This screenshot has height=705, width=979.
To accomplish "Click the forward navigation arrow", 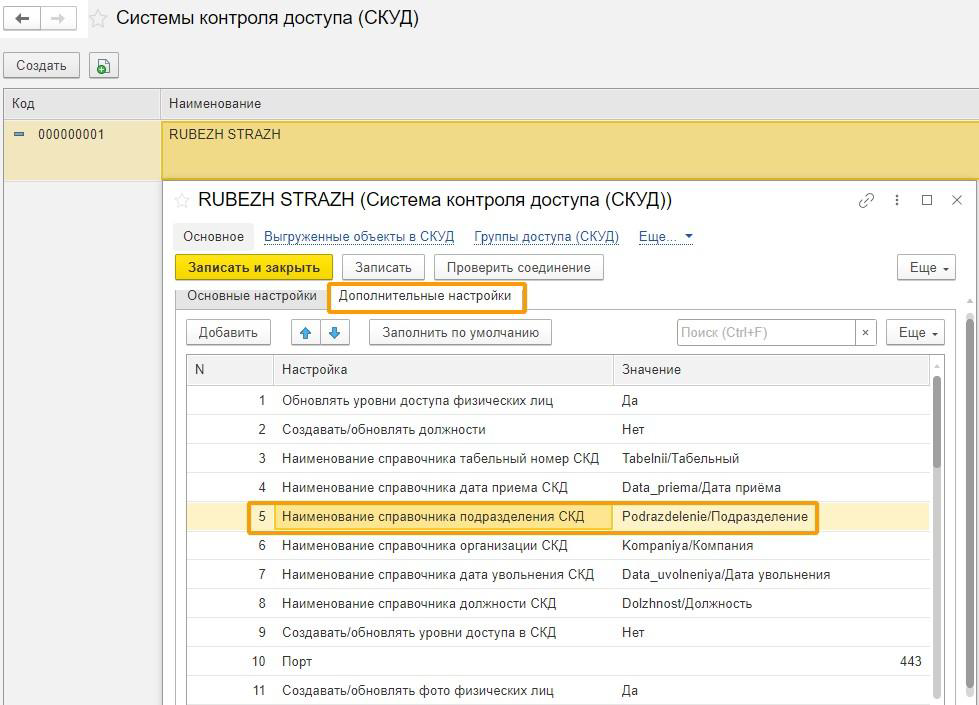I will coord(59,19).
